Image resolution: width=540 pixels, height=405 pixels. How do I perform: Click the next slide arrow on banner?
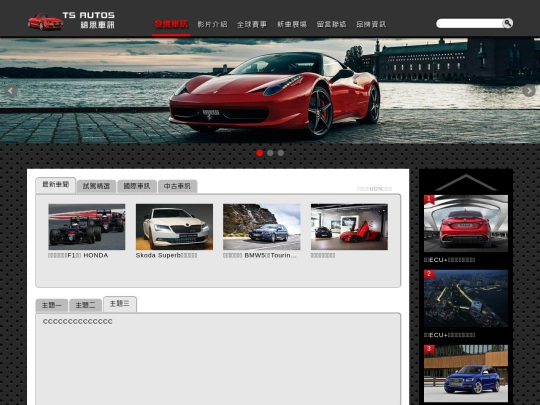pos(529,91)
